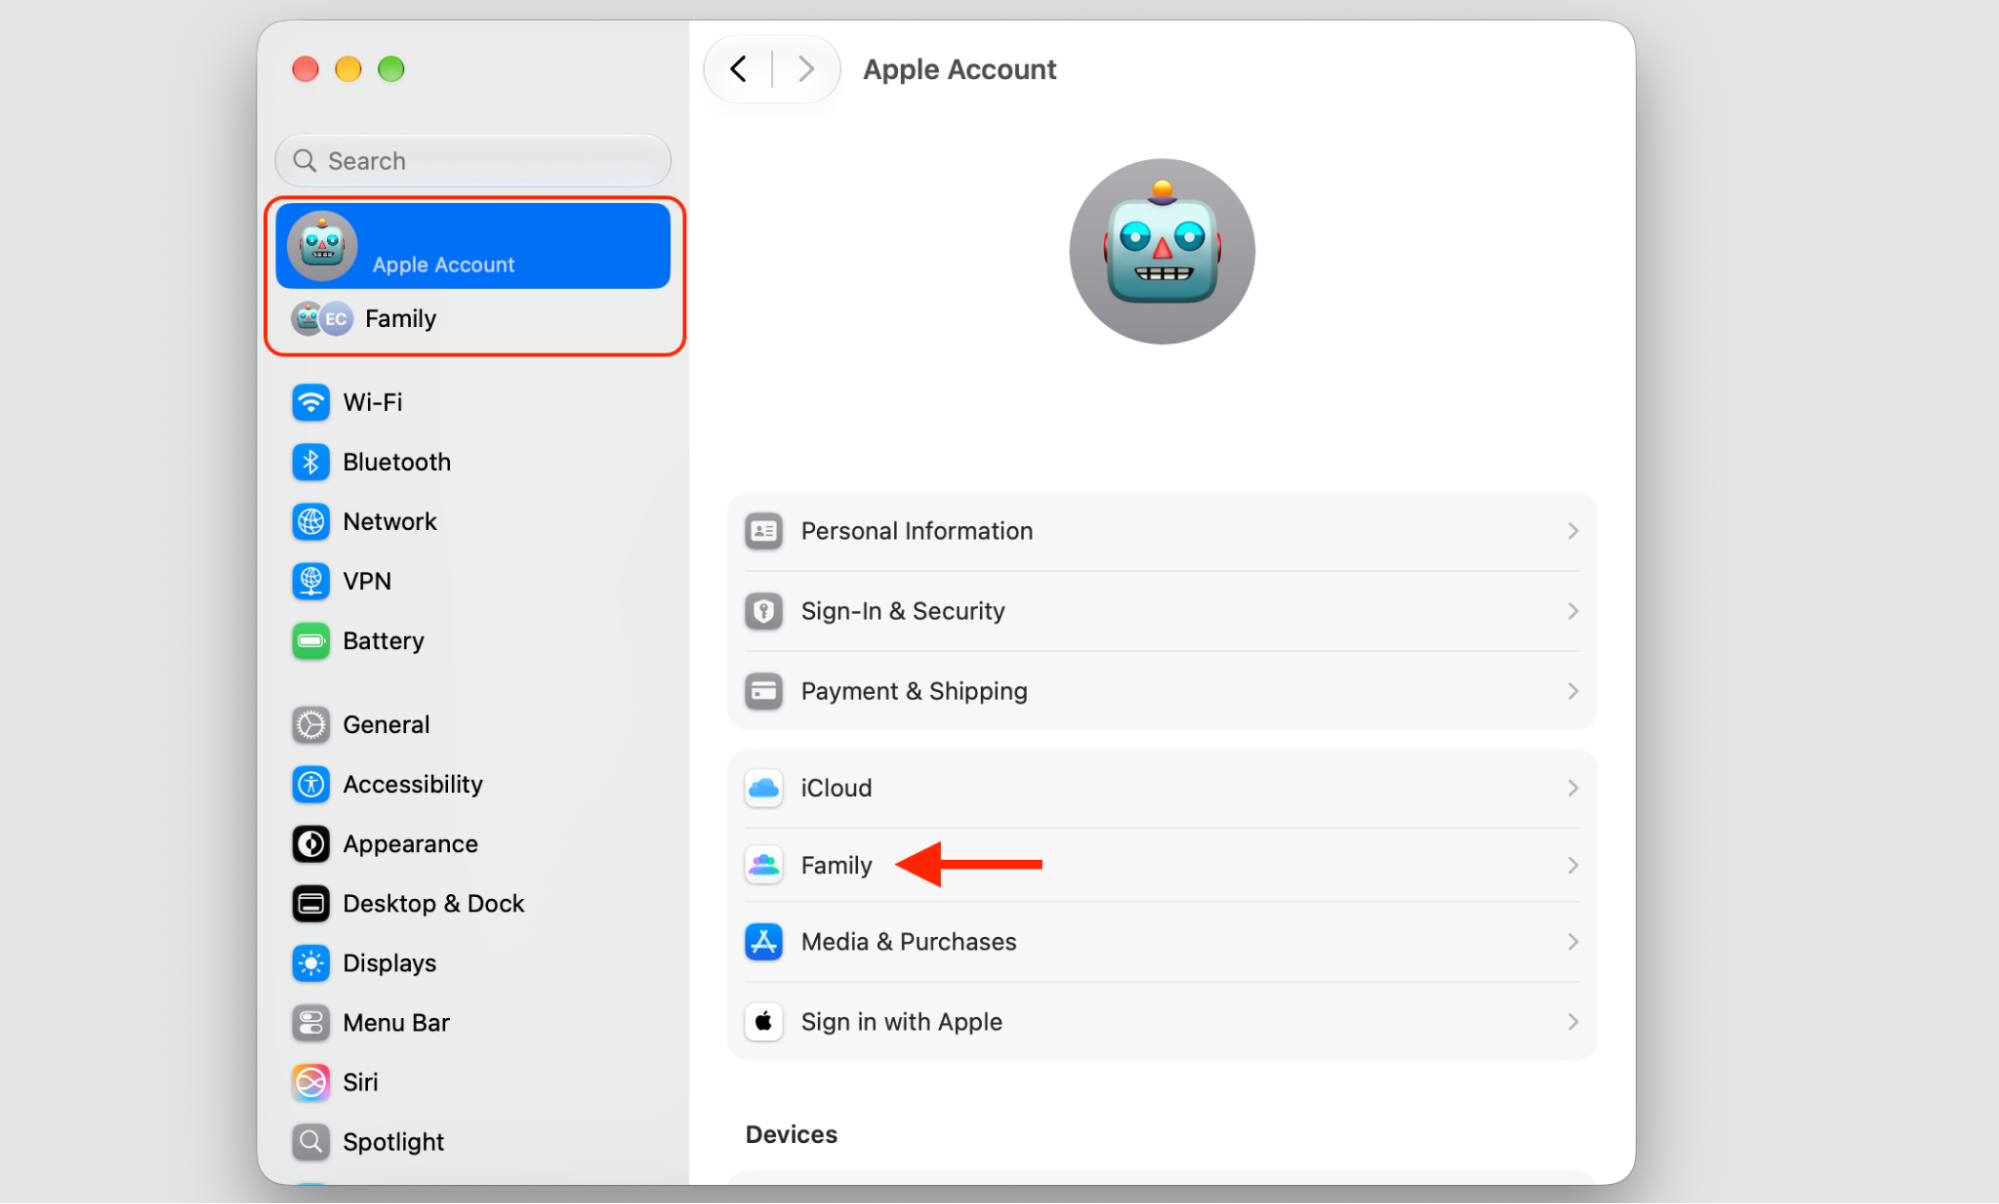The width and height of the screenshot is (1999, 1204).
Task: Click the Family people icon in main pane
Action: [x=764, y=865]
